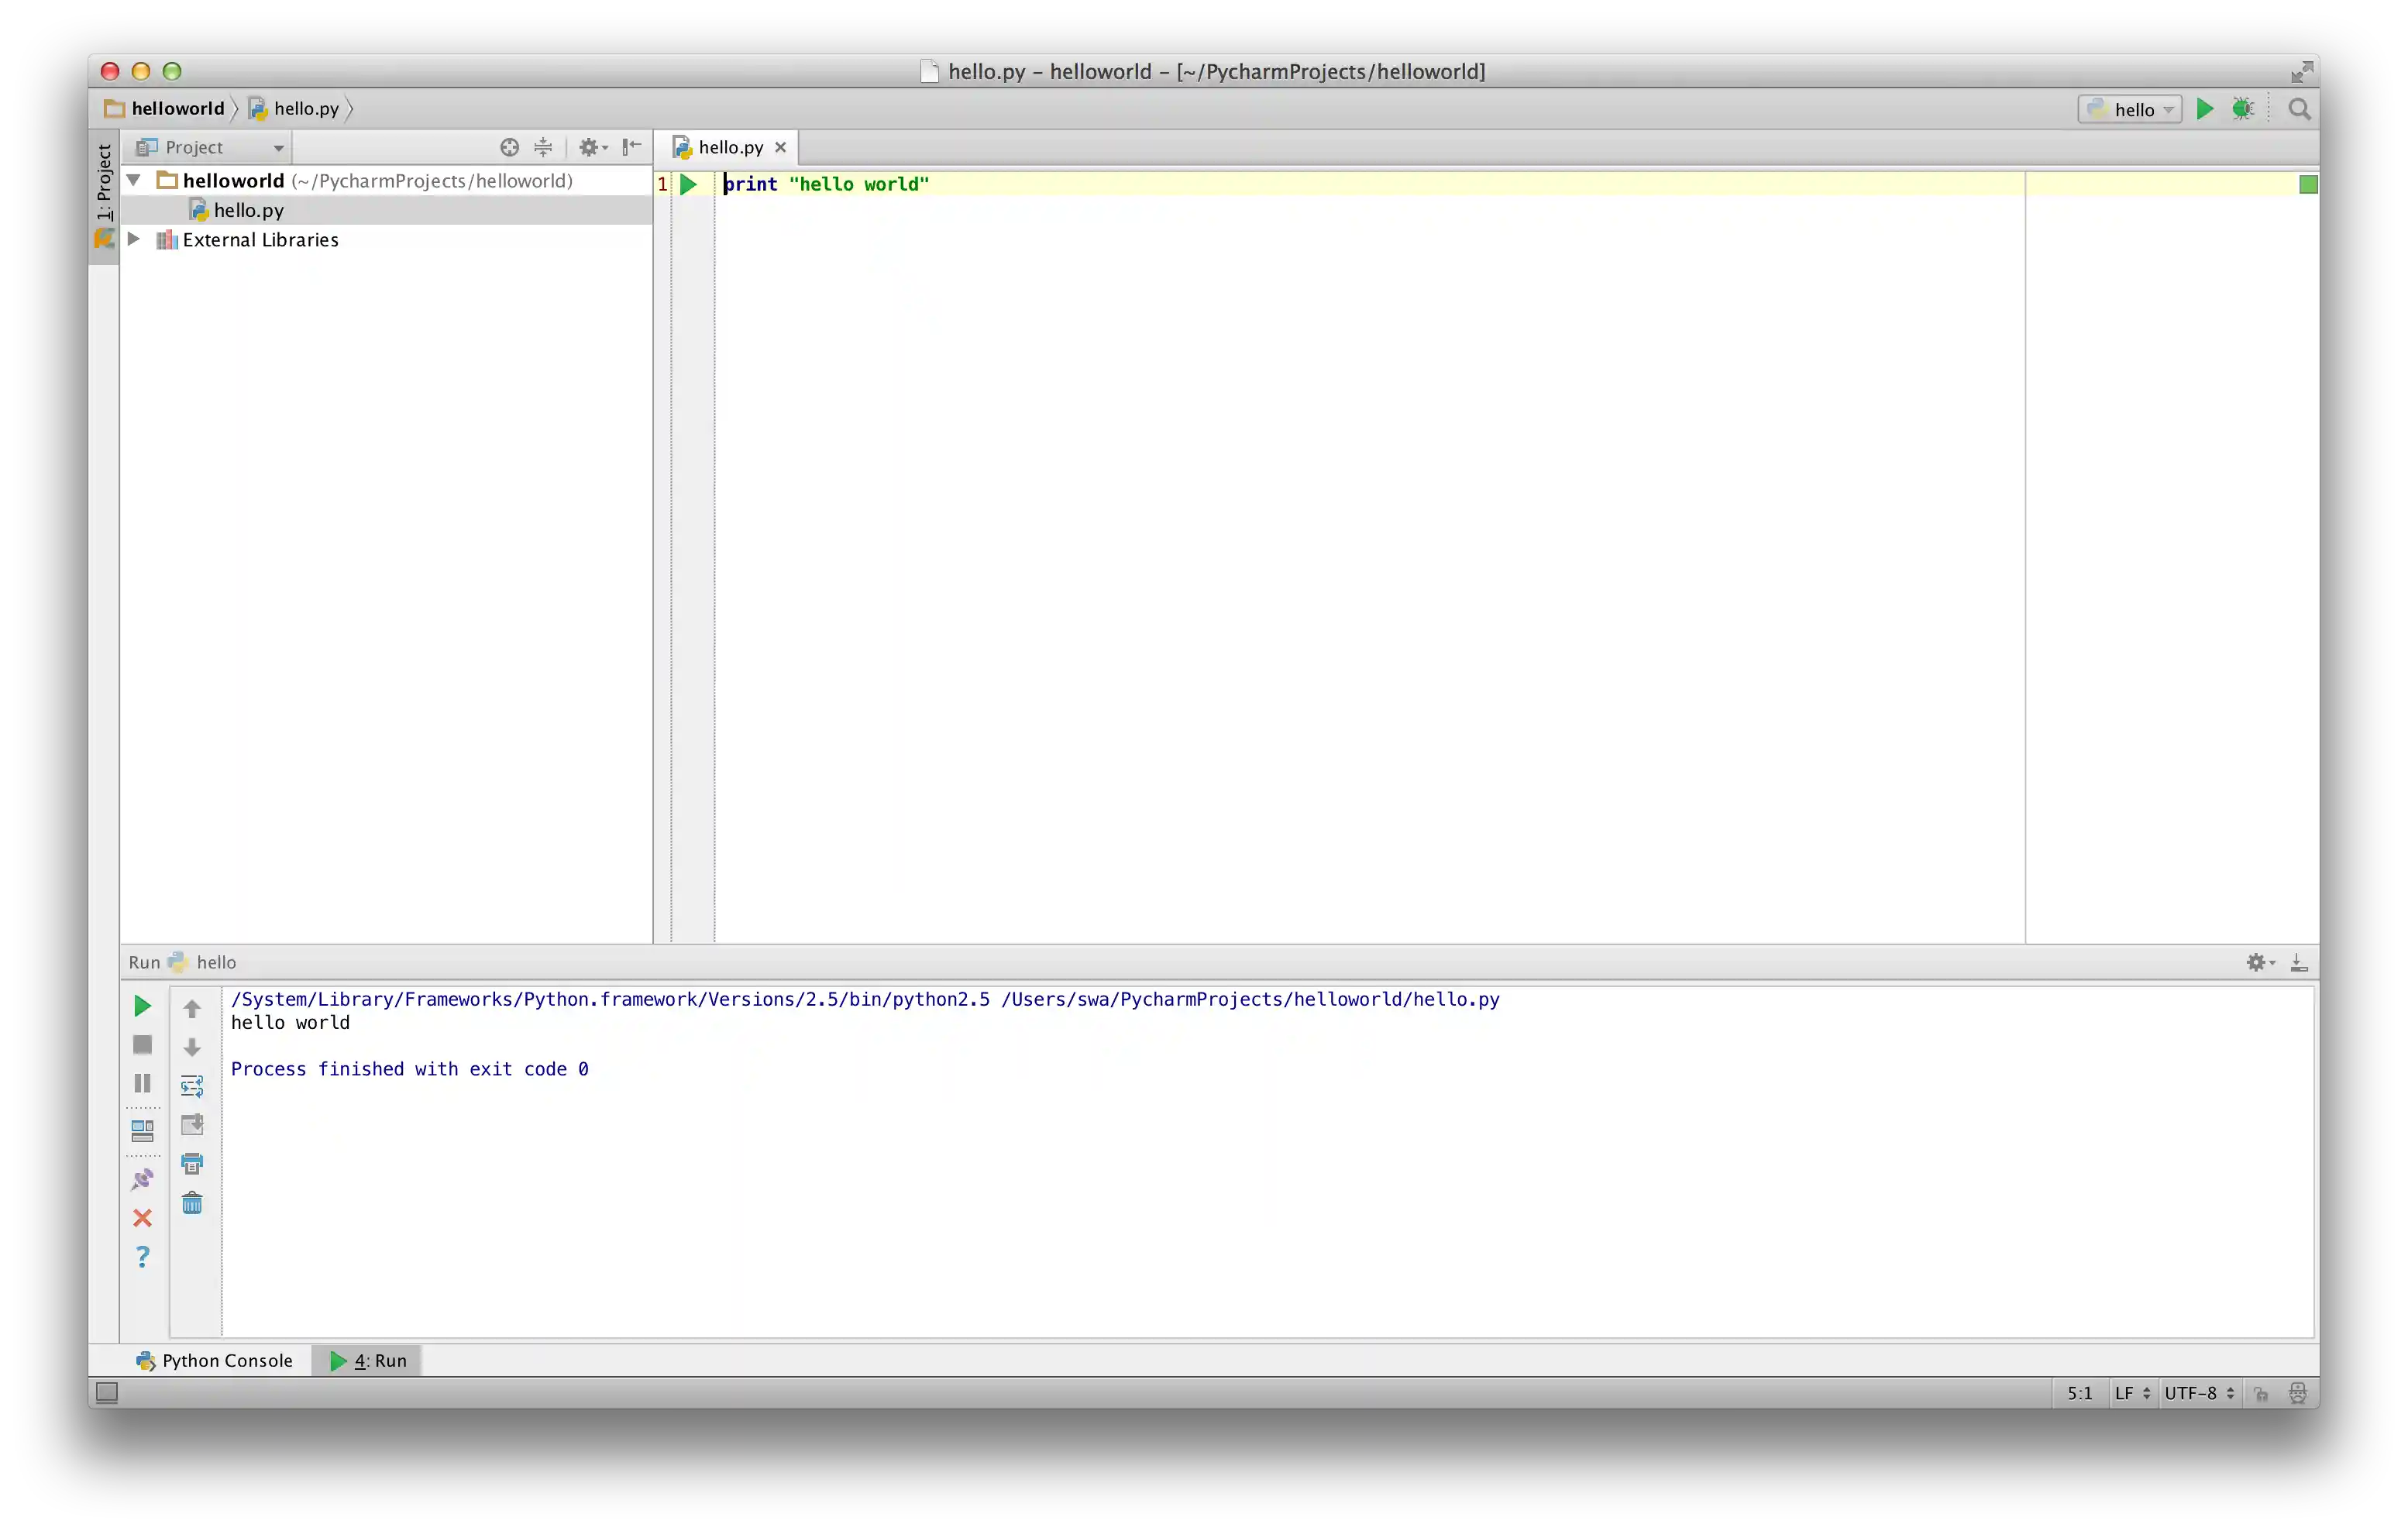The image size is (2408, 1531).
Task: Change LF line separator
Action: [x=2131, y=1393]
